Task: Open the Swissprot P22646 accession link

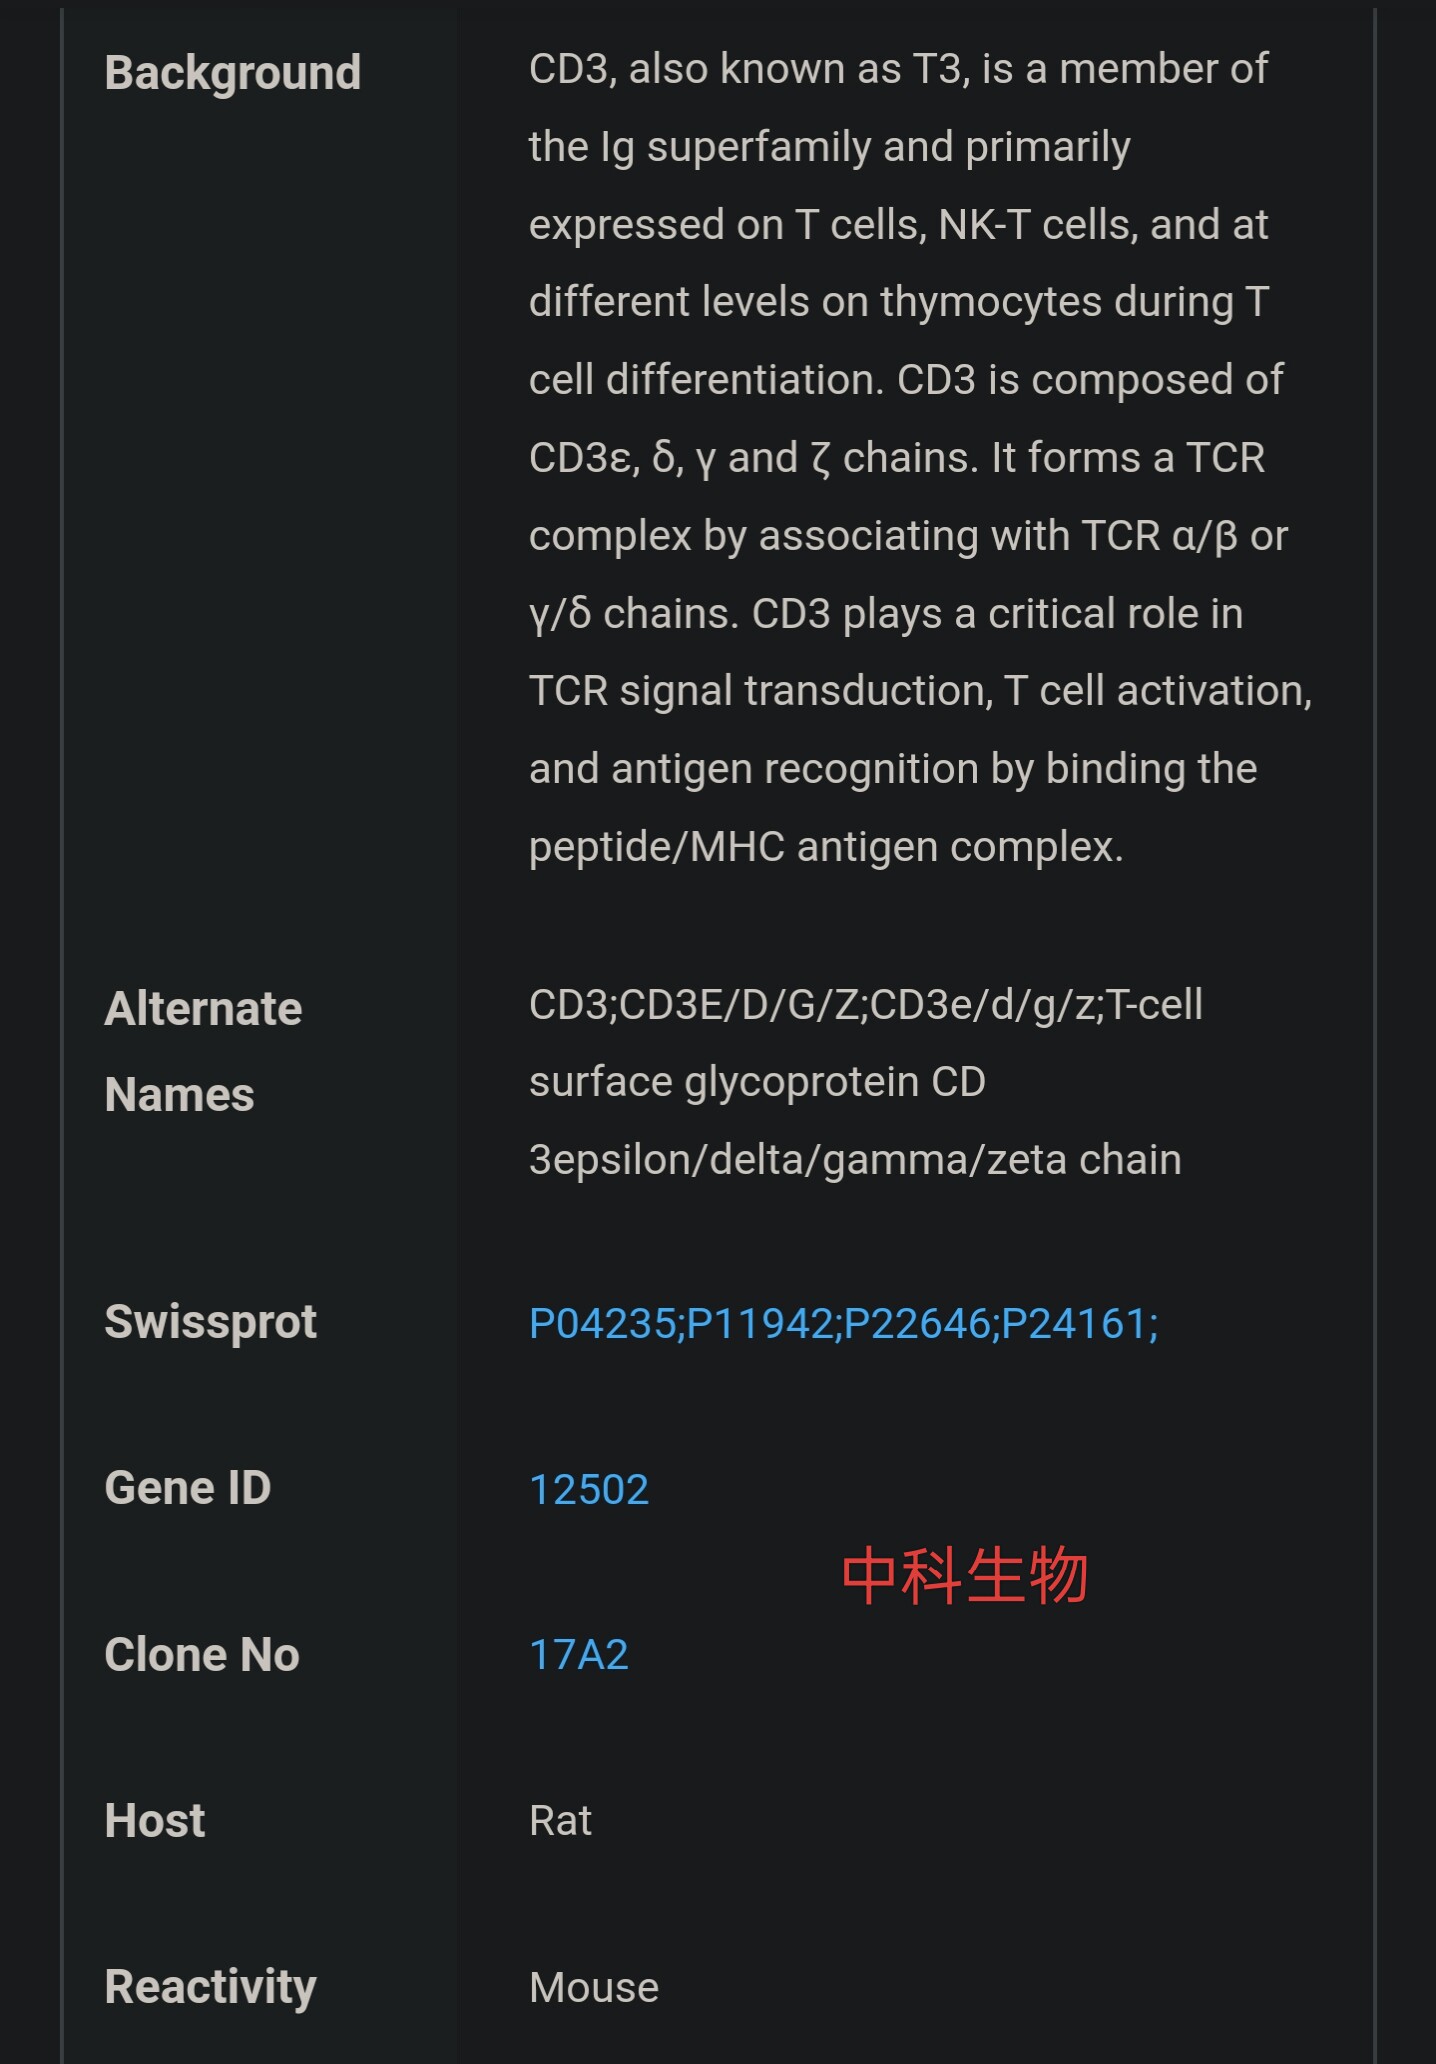Action: (x=917, y=1324)
